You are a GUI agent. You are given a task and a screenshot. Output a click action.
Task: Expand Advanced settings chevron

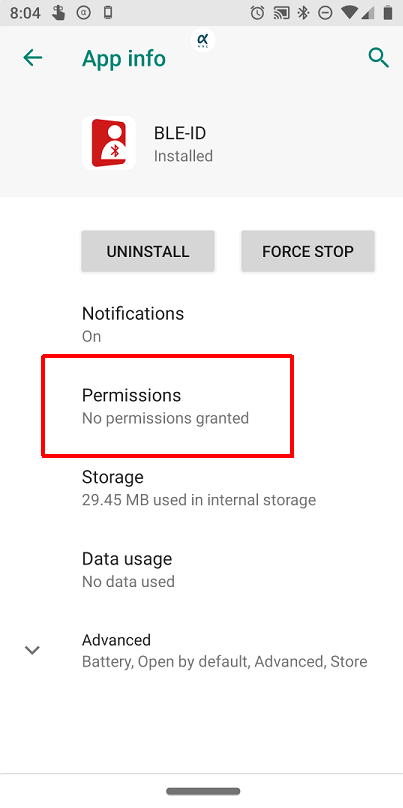click(x=32, y=650)
